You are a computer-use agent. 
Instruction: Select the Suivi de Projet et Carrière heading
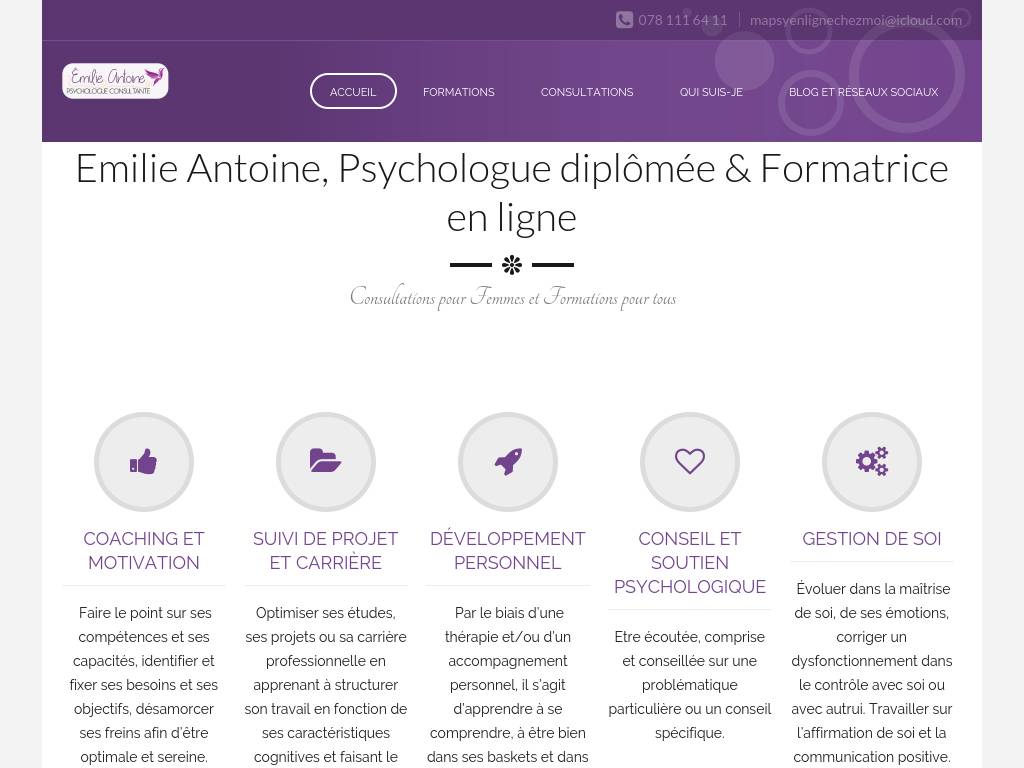pyautogui.click(x=326, y=550)
